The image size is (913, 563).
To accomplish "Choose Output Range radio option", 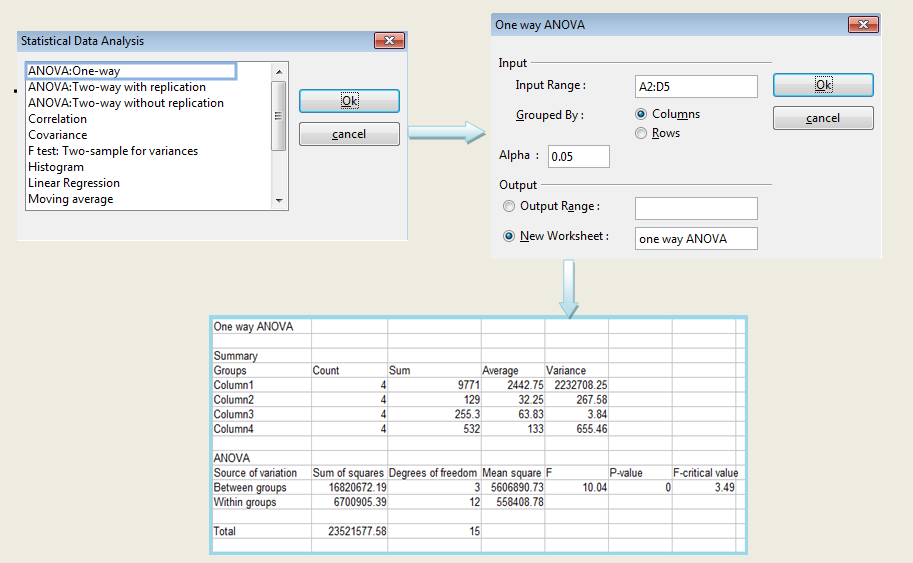I will coord(510,206).
